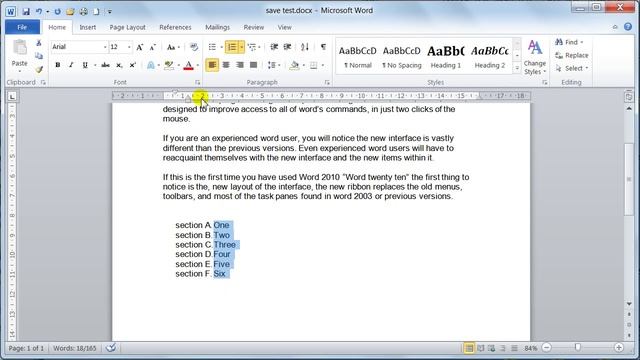640x360 pixels.
Task: Open the Borders dropdown arrow
Action: tap(322, 65)
